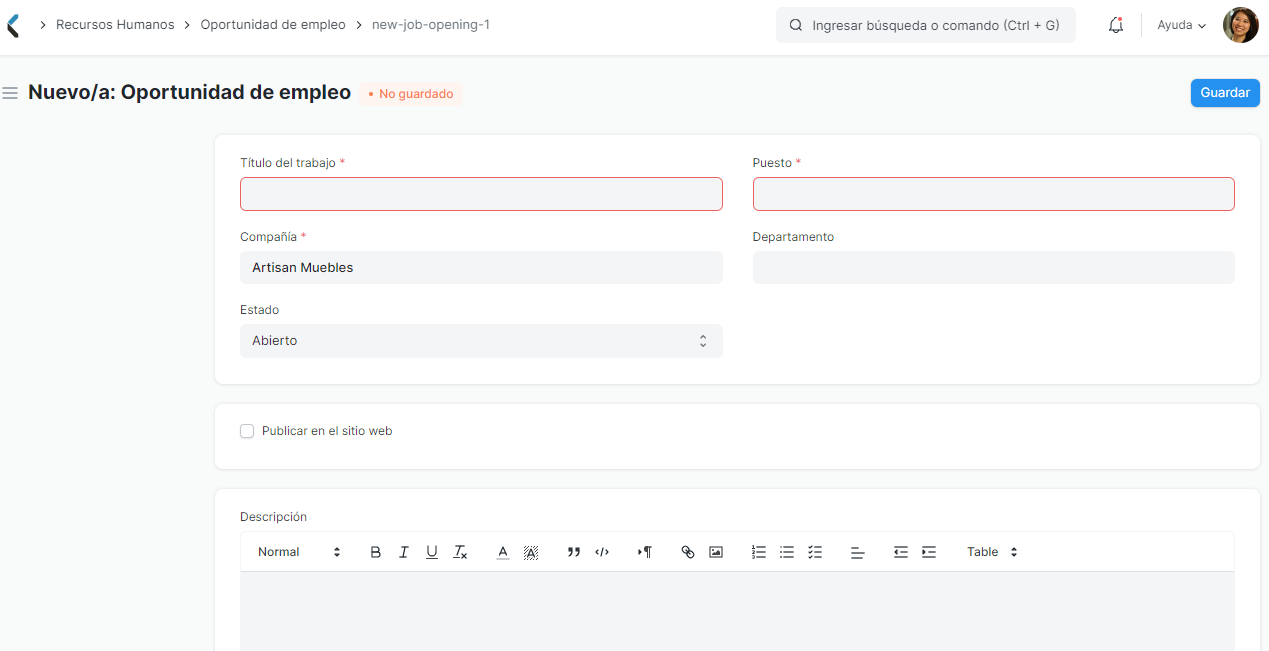Insert a blockquote in the editor
Screen dimensions: 1269x651
click(x=574, y=552)
